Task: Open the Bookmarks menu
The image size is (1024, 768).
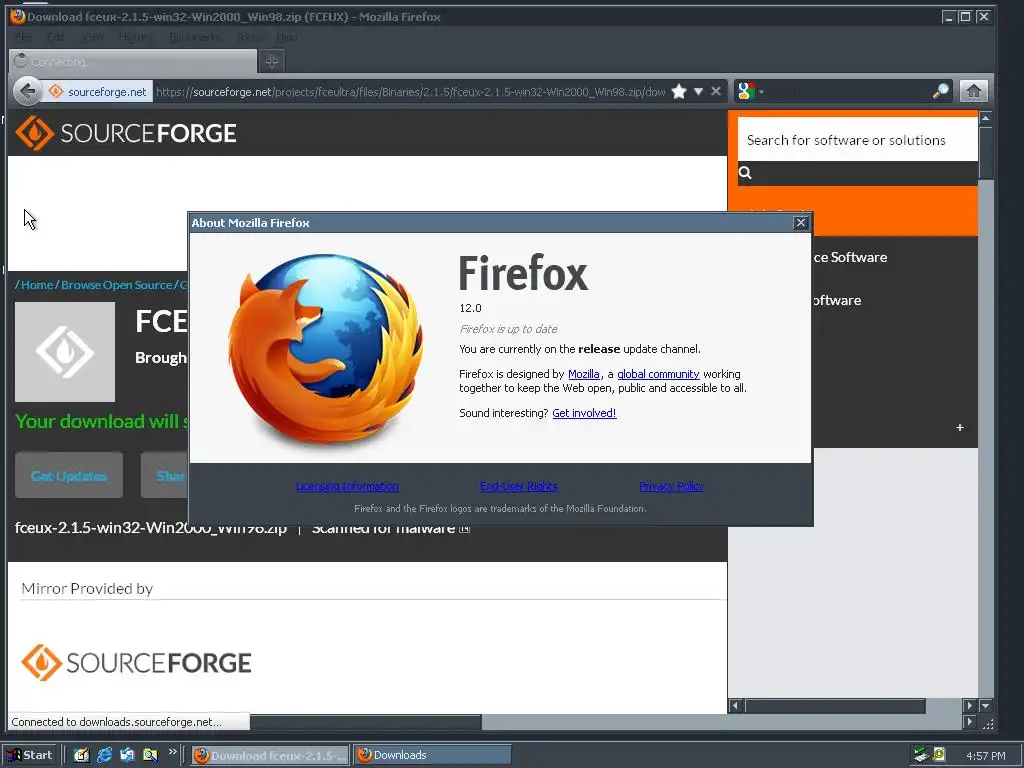Action: tap(194, 37)
